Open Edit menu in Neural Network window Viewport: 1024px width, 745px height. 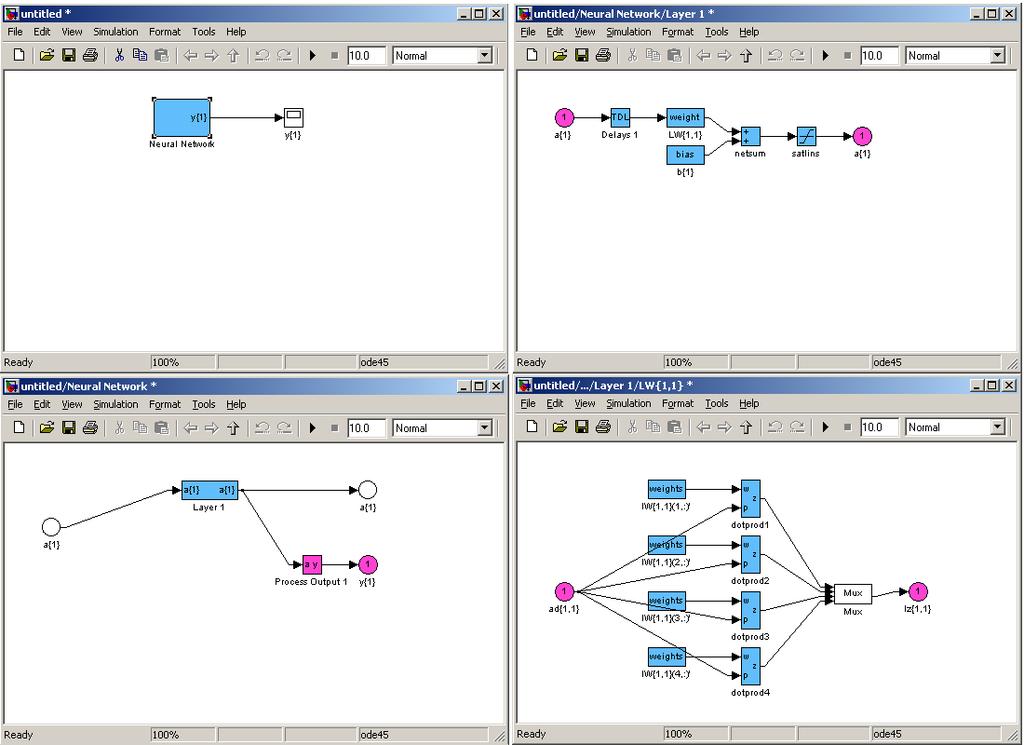click(42, 404)
